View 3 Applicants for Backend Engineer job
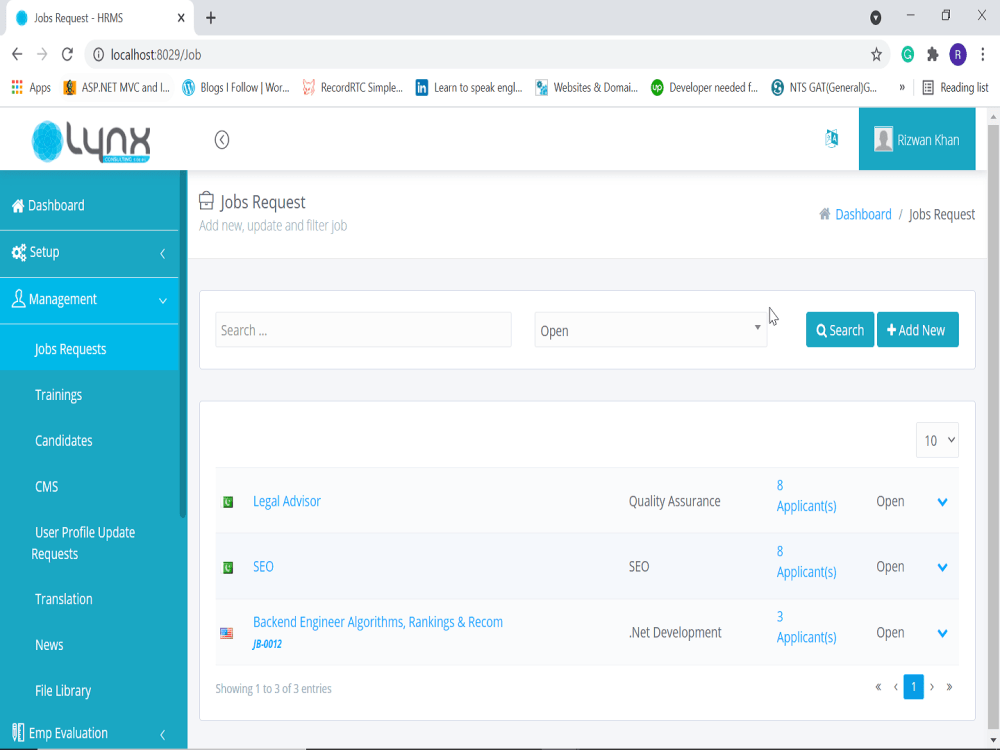The width and height of the screenshot is (1000, 750). click(806, 627)
